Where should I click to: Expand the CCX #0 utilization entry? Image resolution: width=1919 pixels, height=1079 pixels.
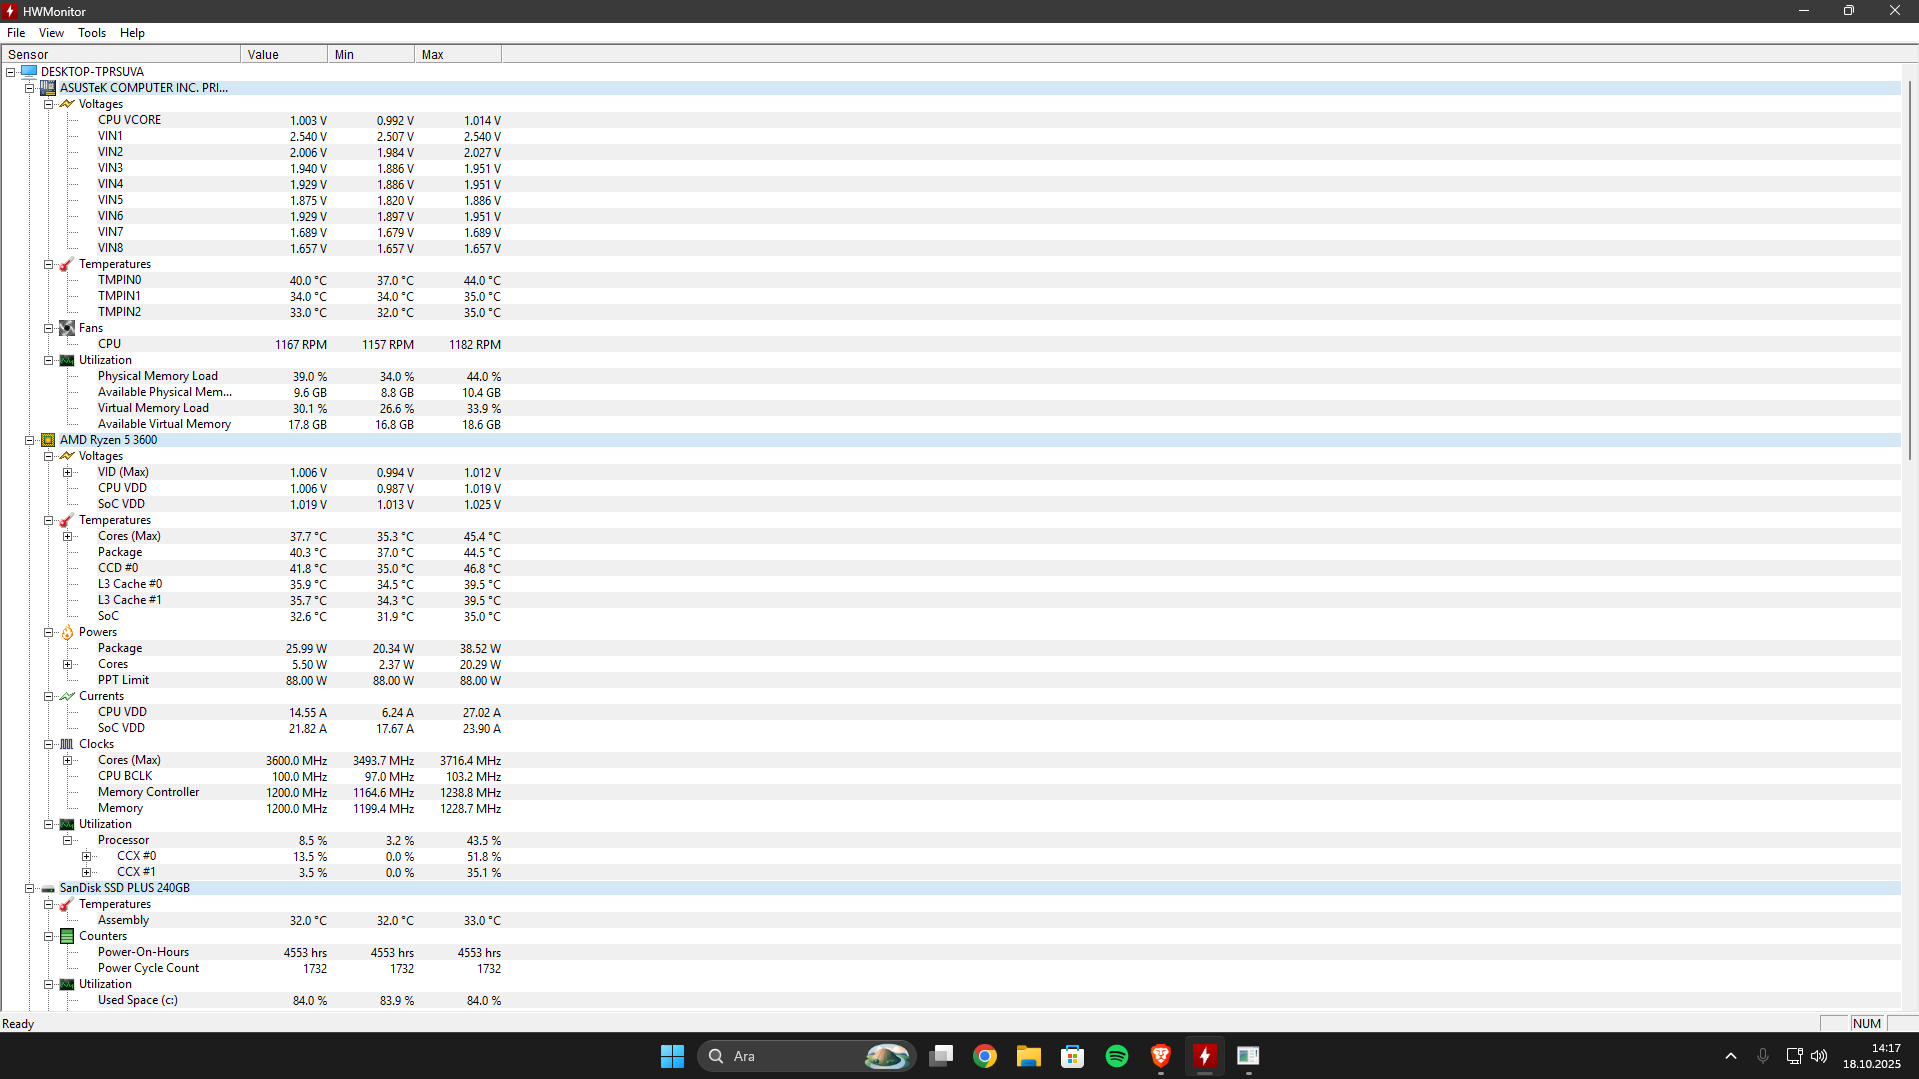coord(87,856)
